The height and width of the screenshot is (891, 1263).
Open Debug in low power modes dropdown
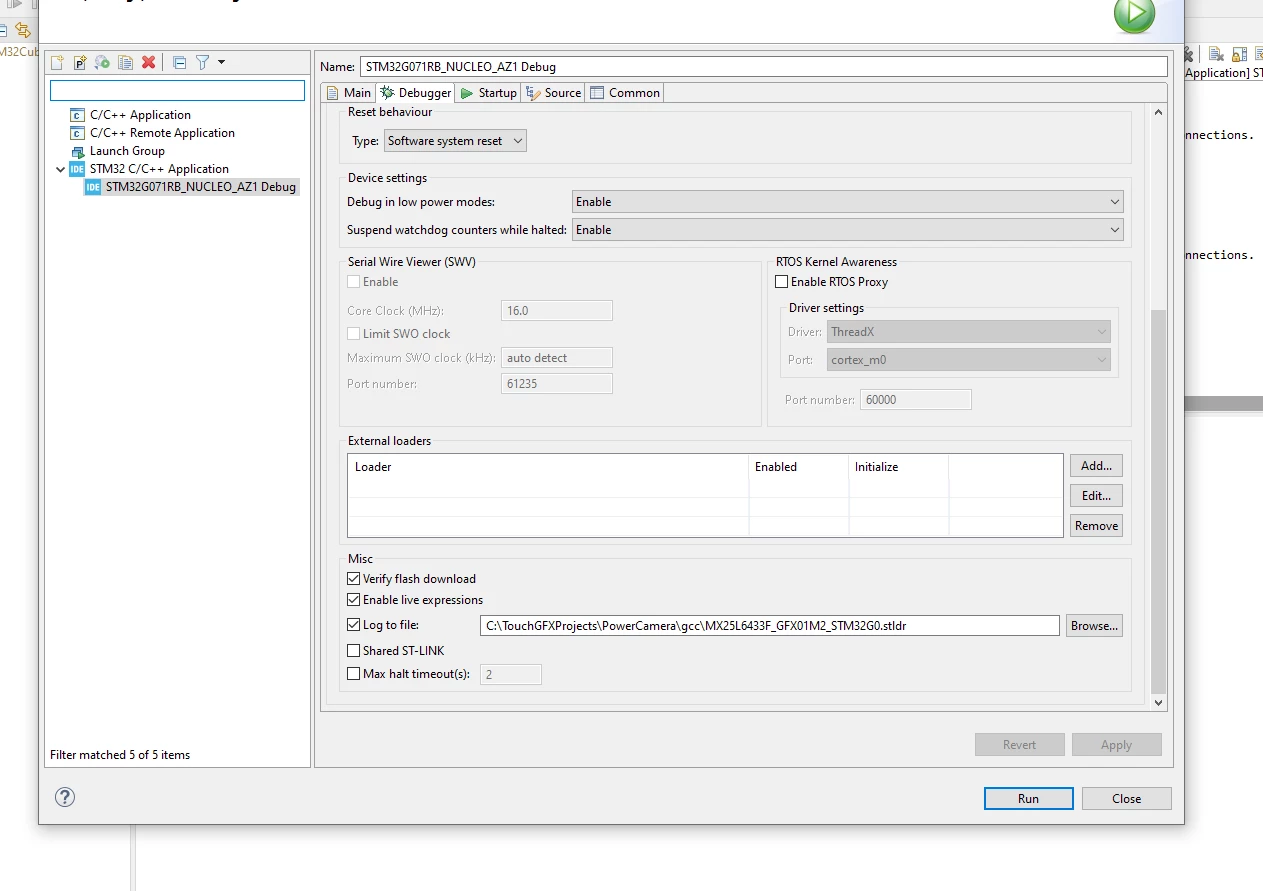[847, 202]
